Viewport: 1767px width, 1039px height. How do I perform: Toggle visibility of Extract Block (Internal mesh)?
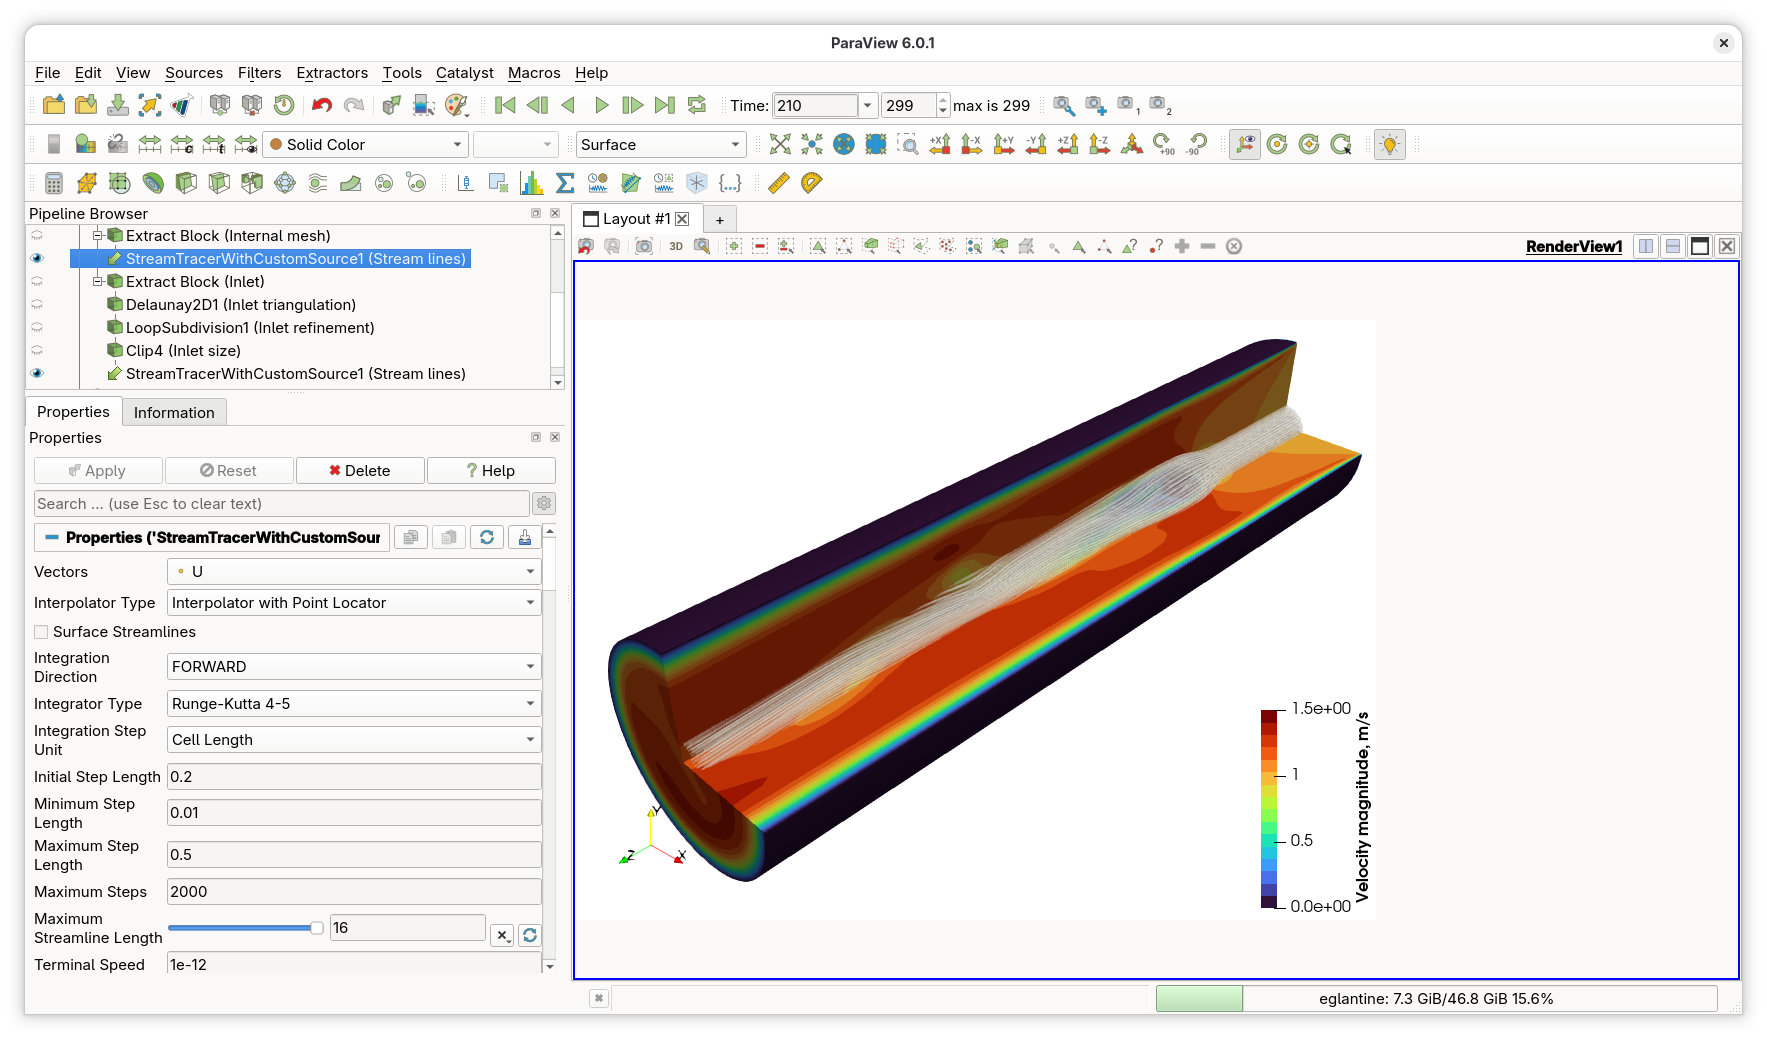pyautogui.click(x=37, y=236)
